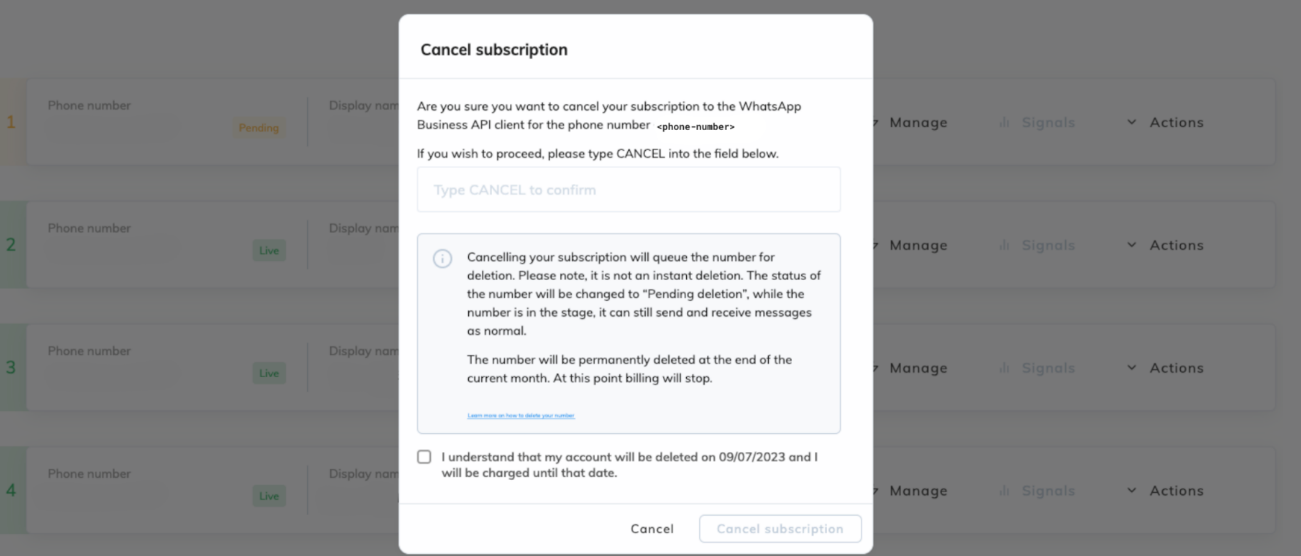Tick the account deletion acknowledgement checkbox
Screen dimensions: 1301x556
[x=425, y=457]
